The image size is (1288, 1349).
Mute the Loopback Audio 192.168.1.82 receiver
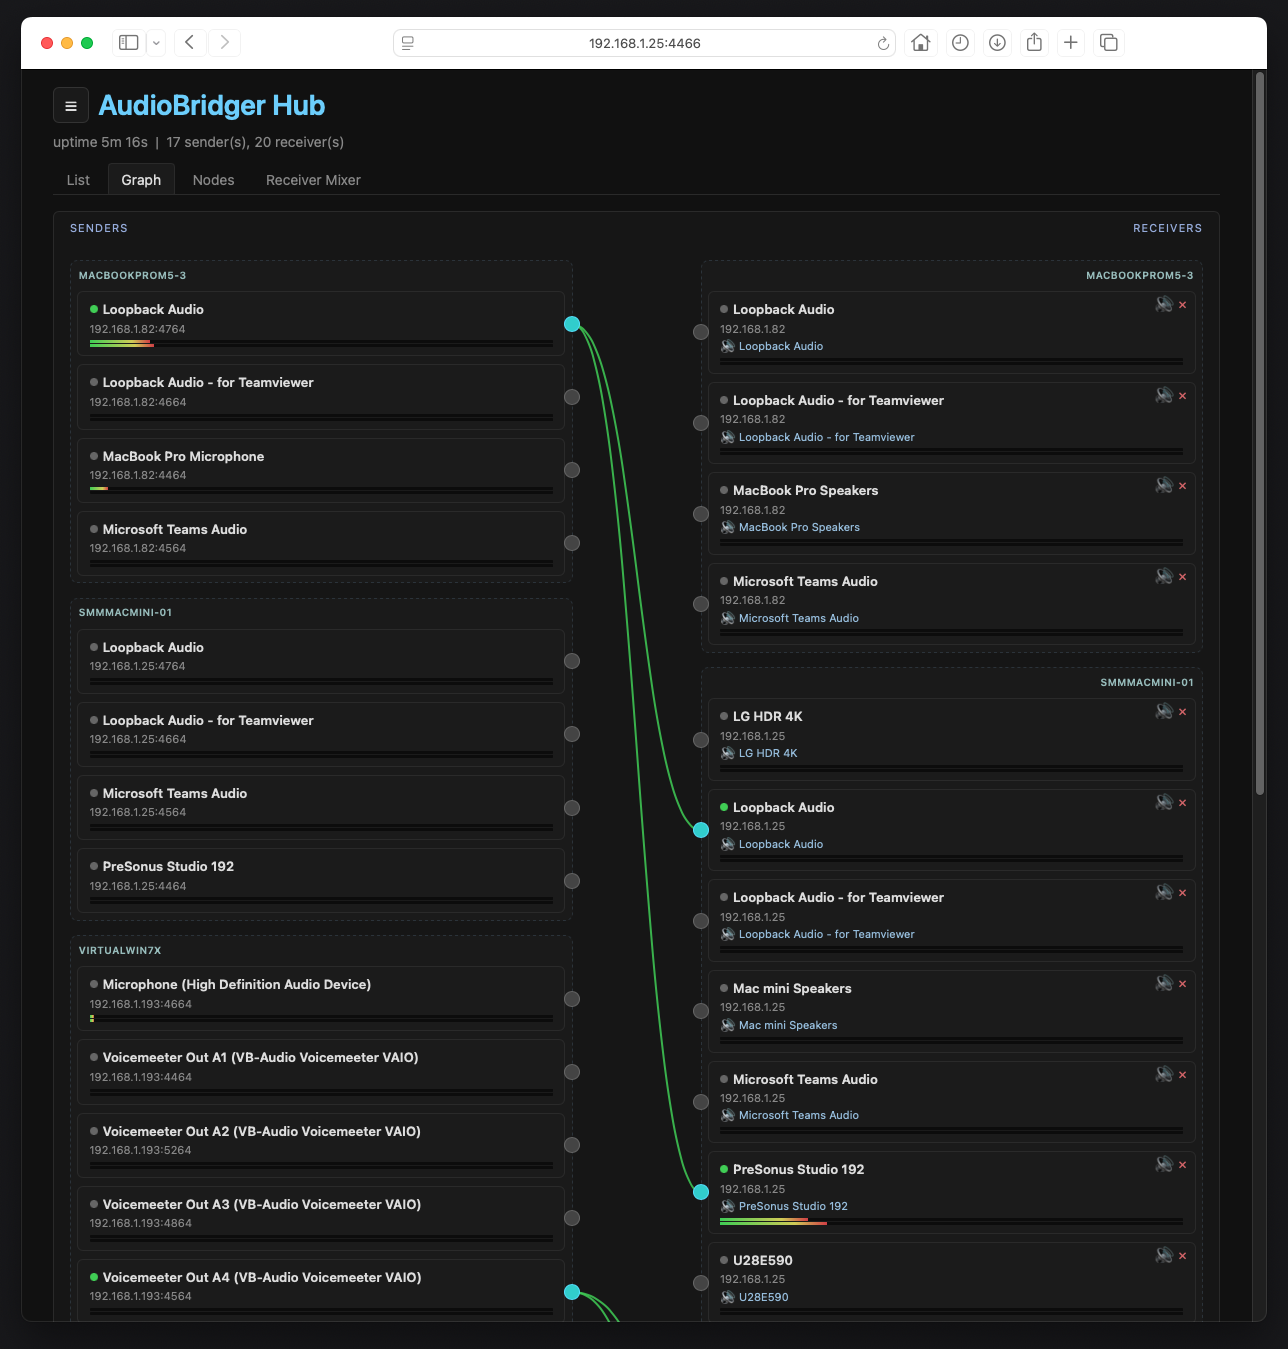click(1164, 304)
